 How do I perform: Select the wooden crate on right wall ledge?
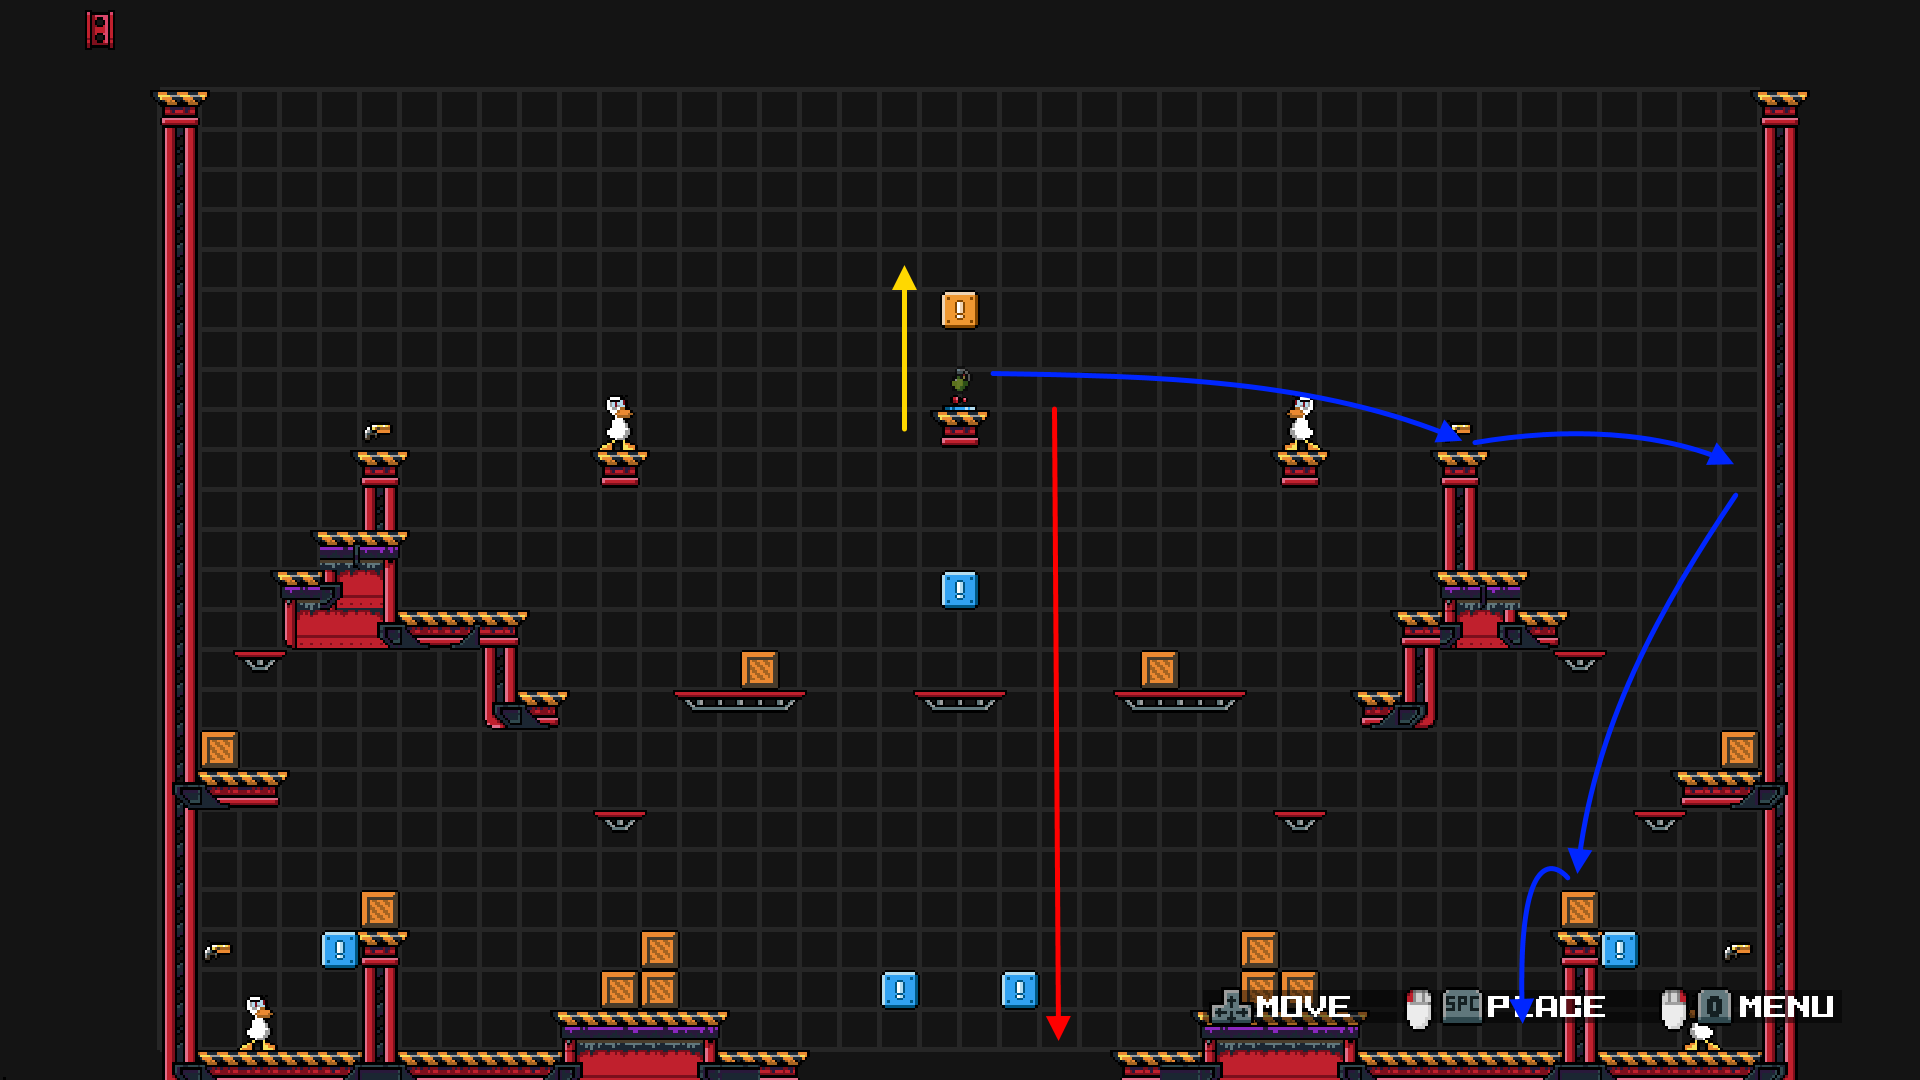click(1739, 750)
